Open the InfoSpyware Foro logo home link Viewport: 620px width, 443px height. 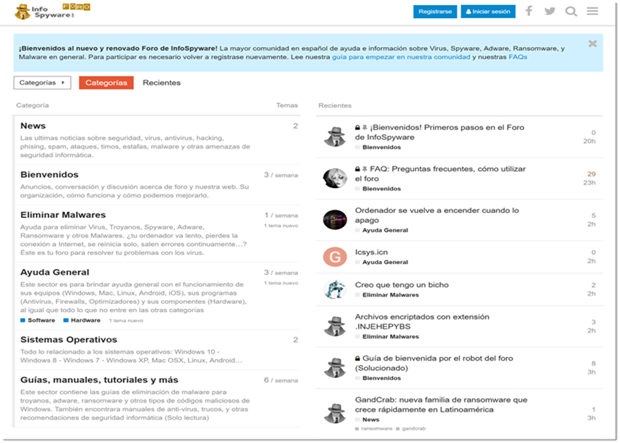tap(52, 12)
